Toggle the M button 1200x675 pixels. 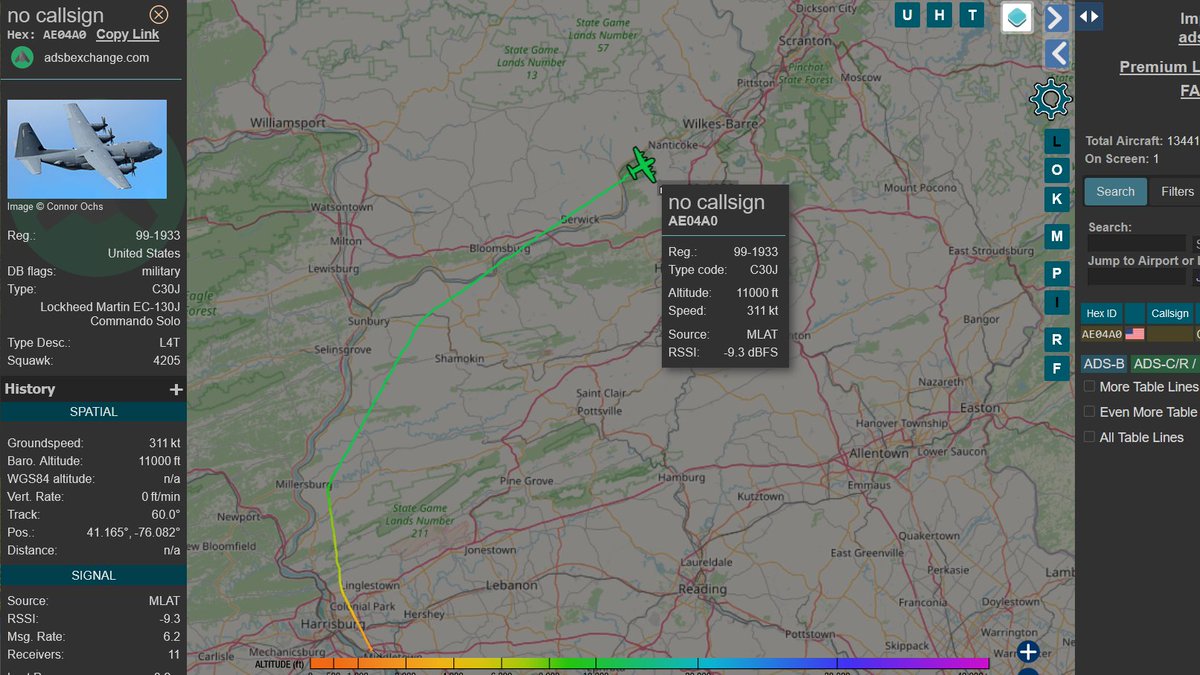(1056, 236)
